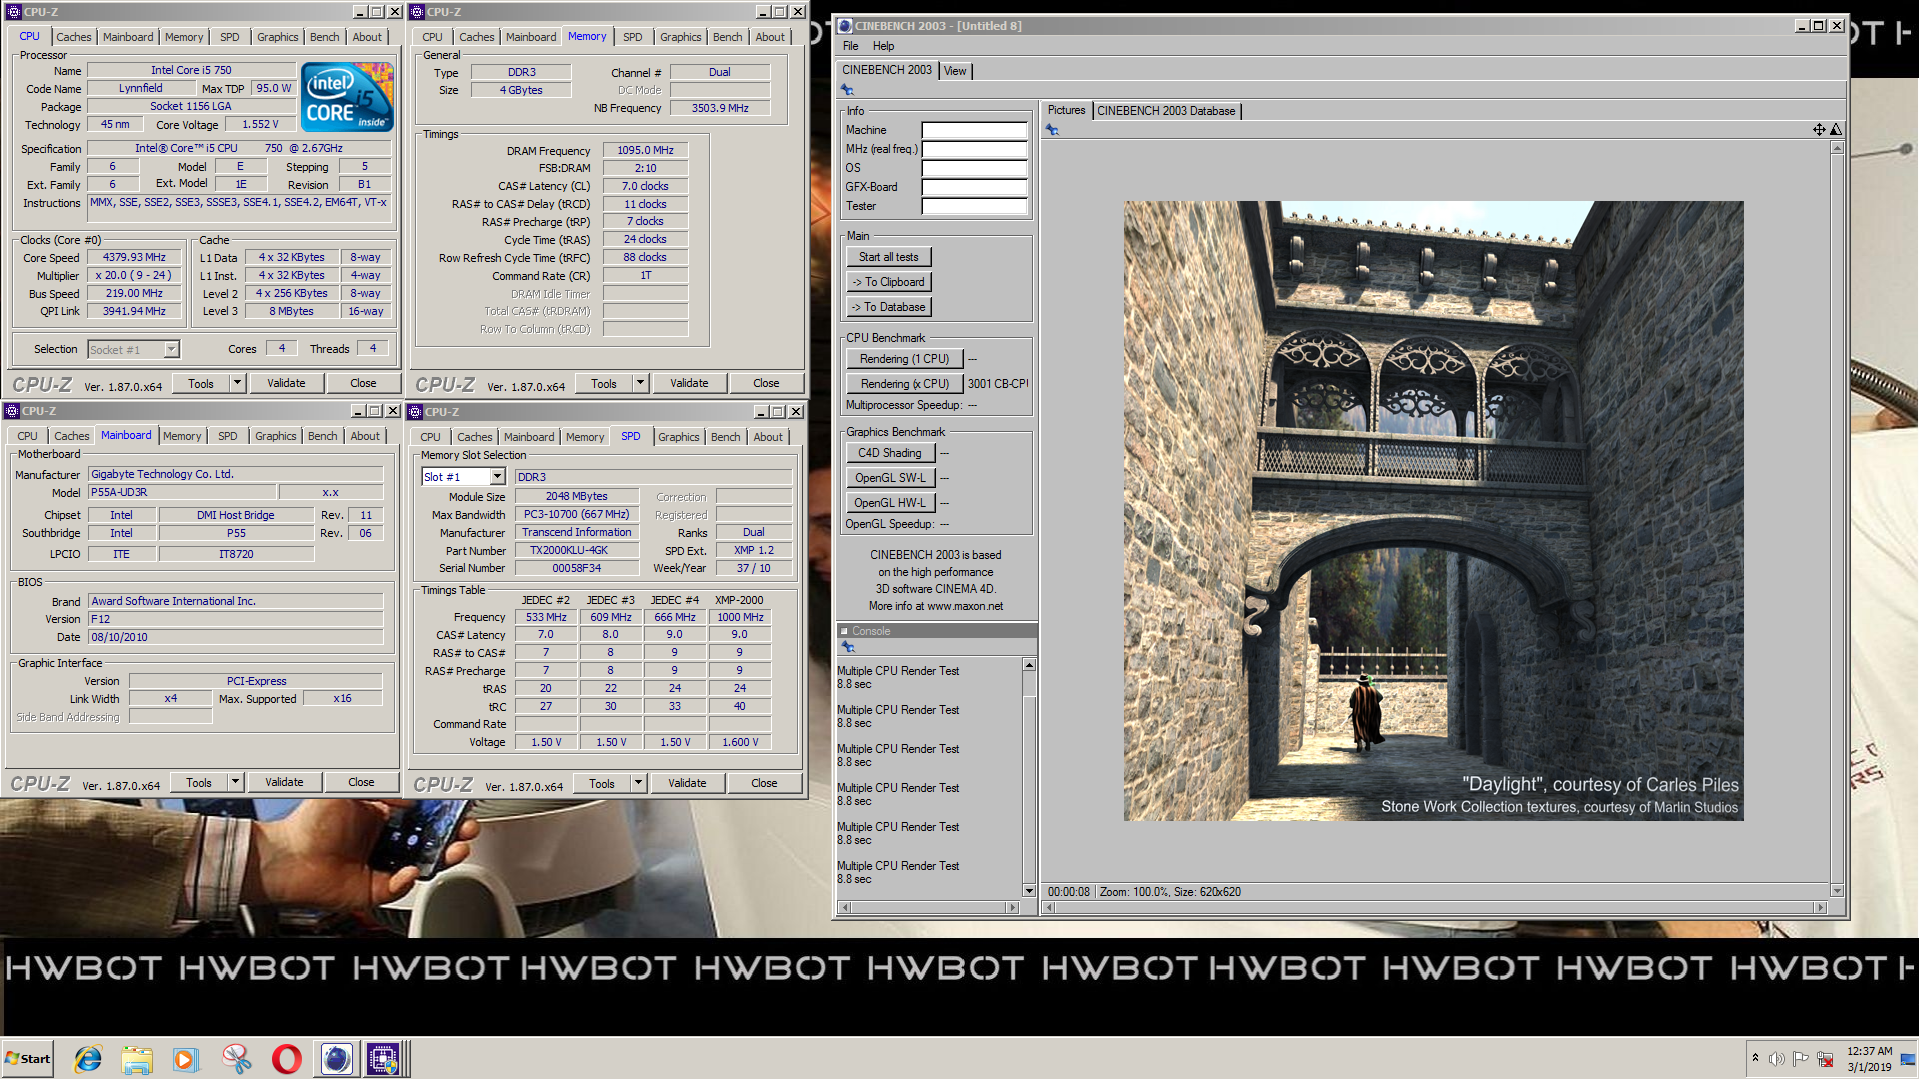1919x1079 pixels.
Task: Click picture panel vertical scrollbar up arrow
Action: click(x=1837, y=148)
